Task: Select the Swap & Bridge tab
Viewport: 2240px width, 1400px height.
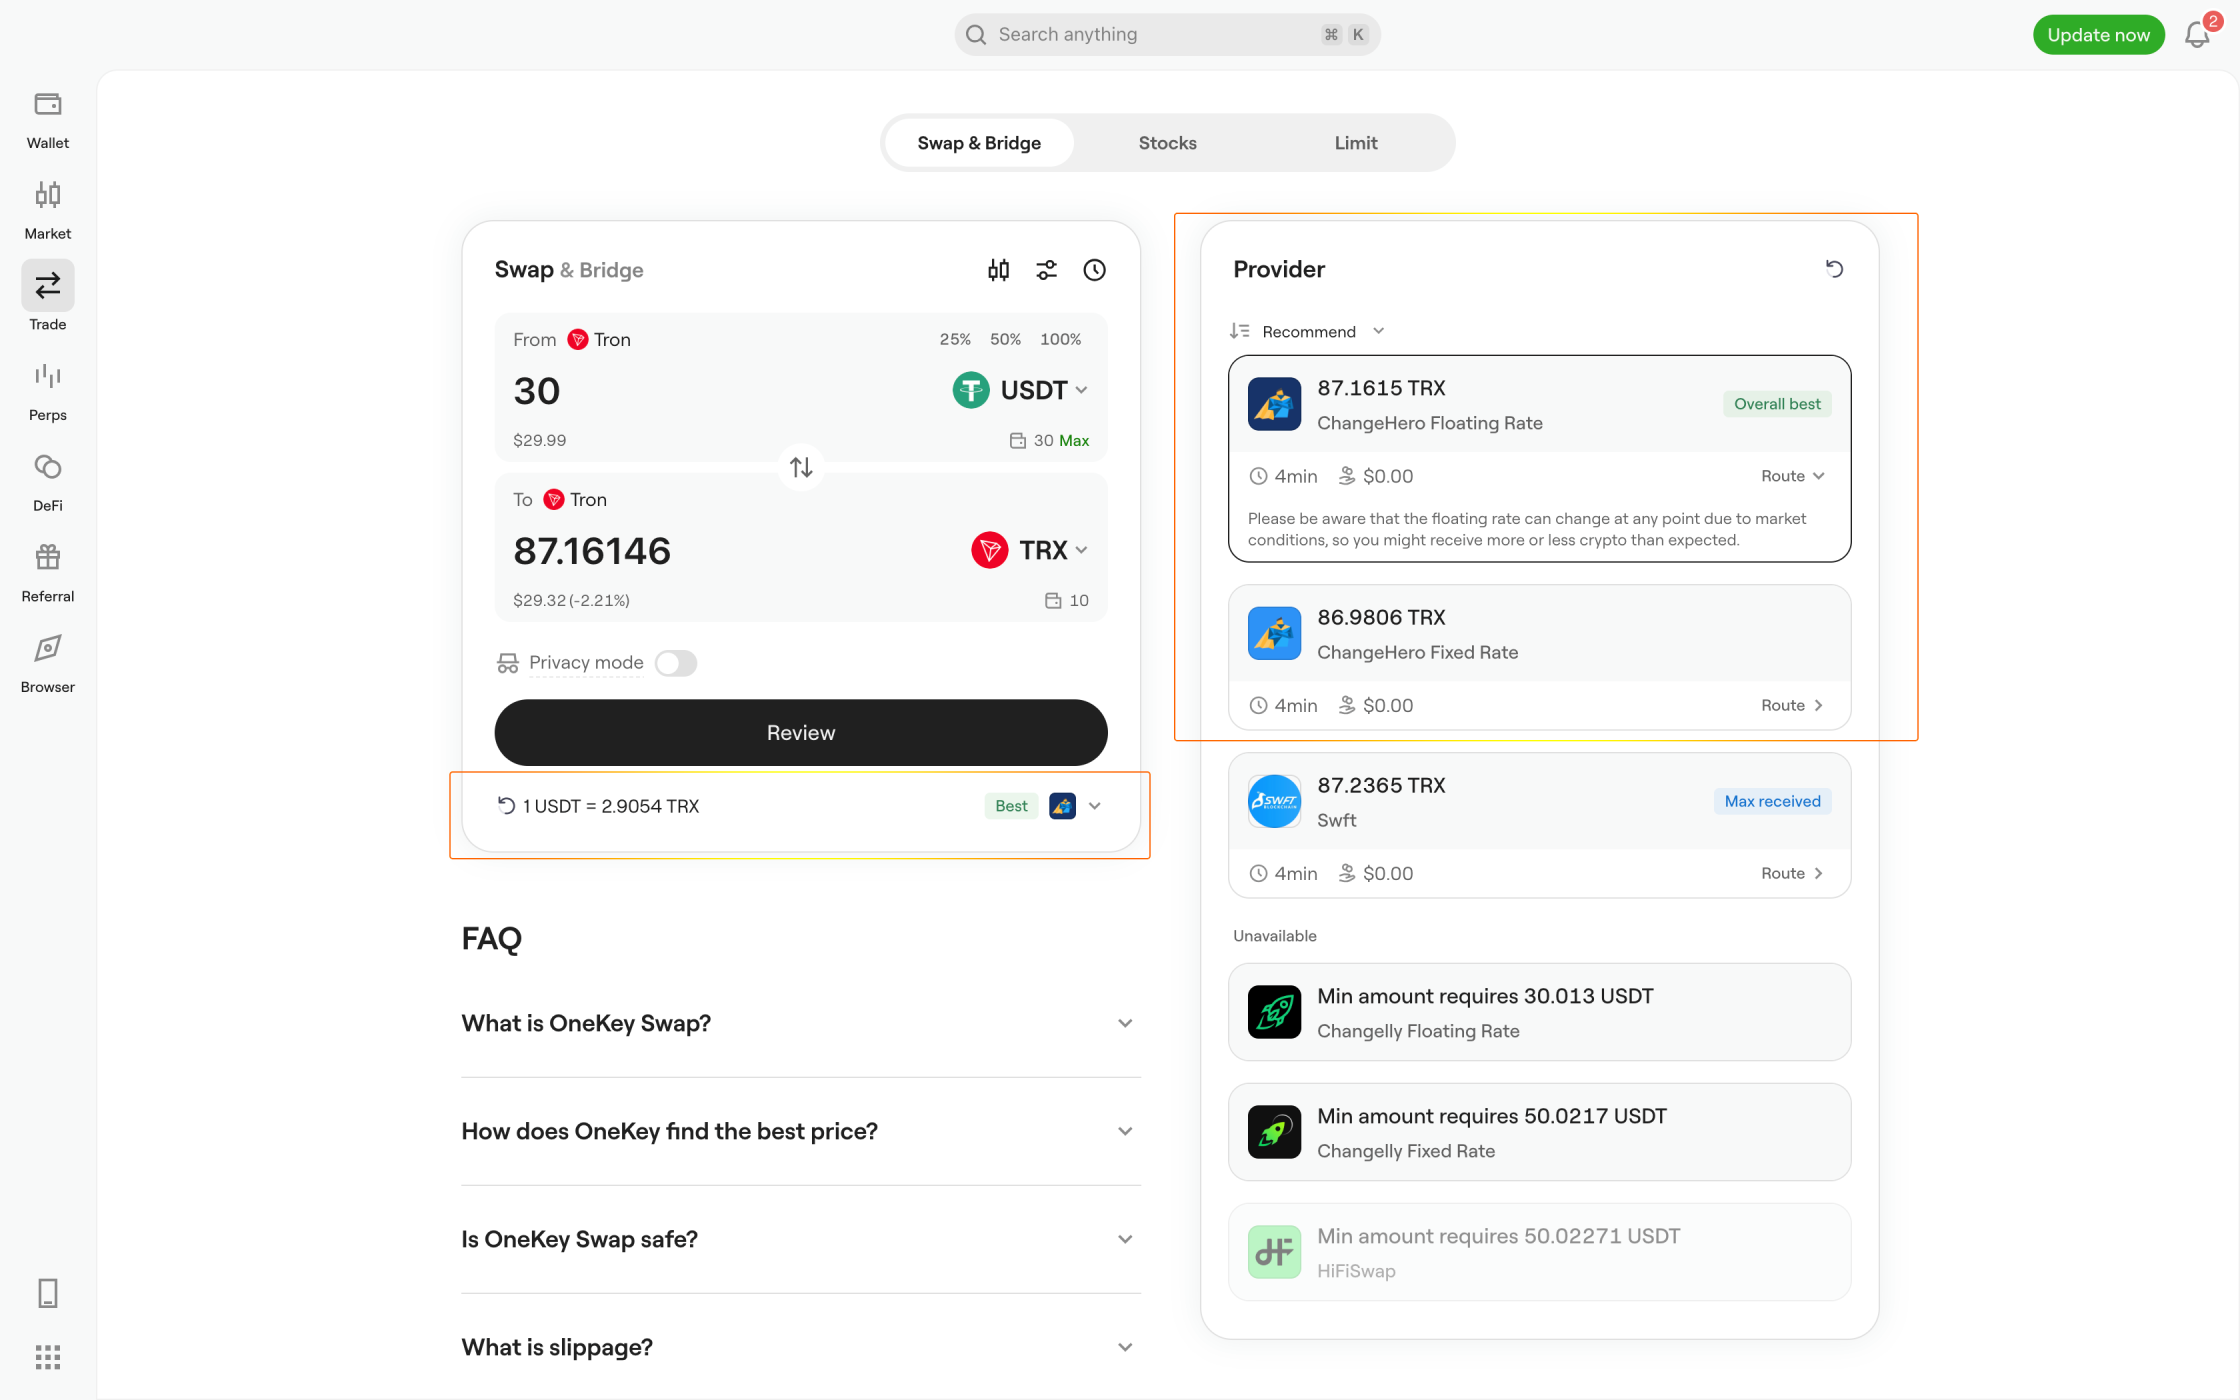Action: [979, 143]
